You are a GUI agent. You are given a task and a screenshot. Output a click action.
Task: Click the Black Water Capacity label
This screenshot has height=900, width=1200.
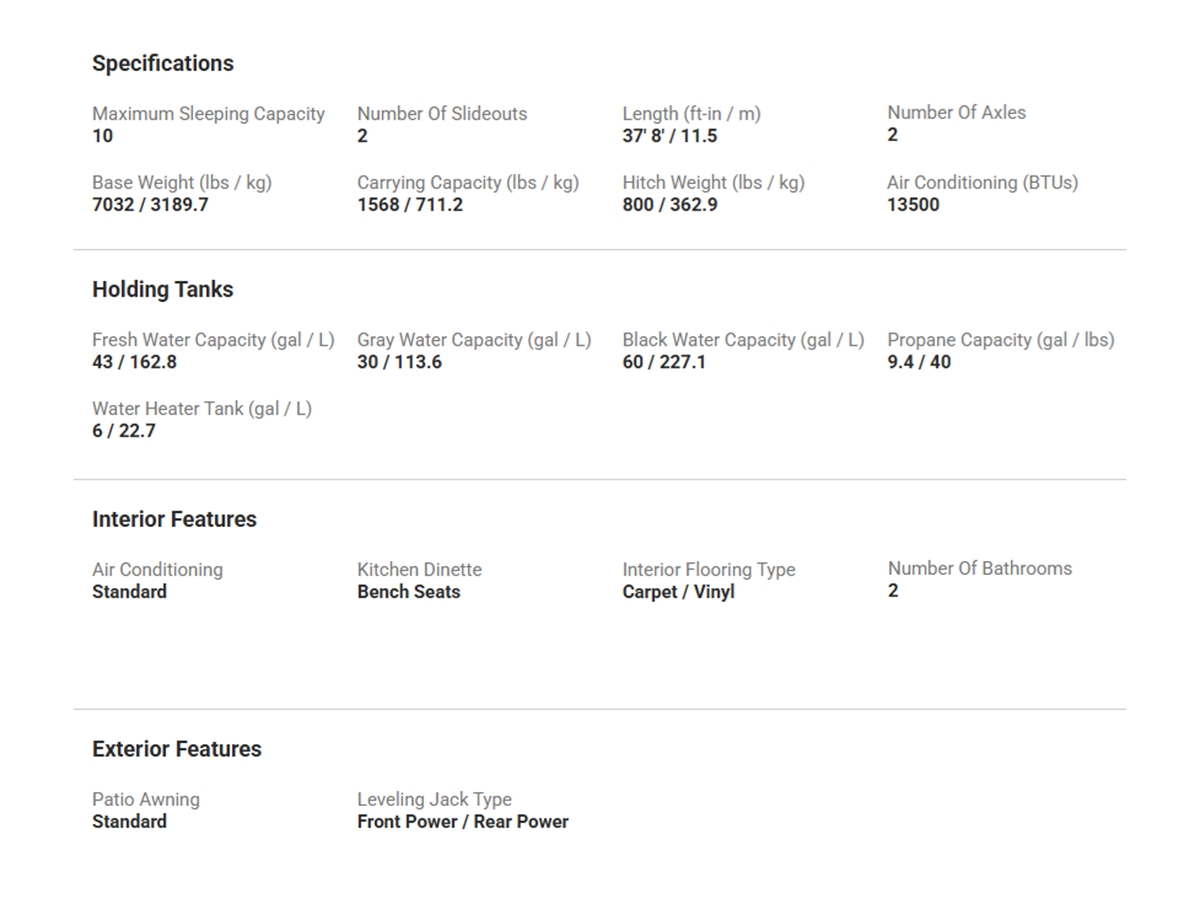click(x=743, y=340)
